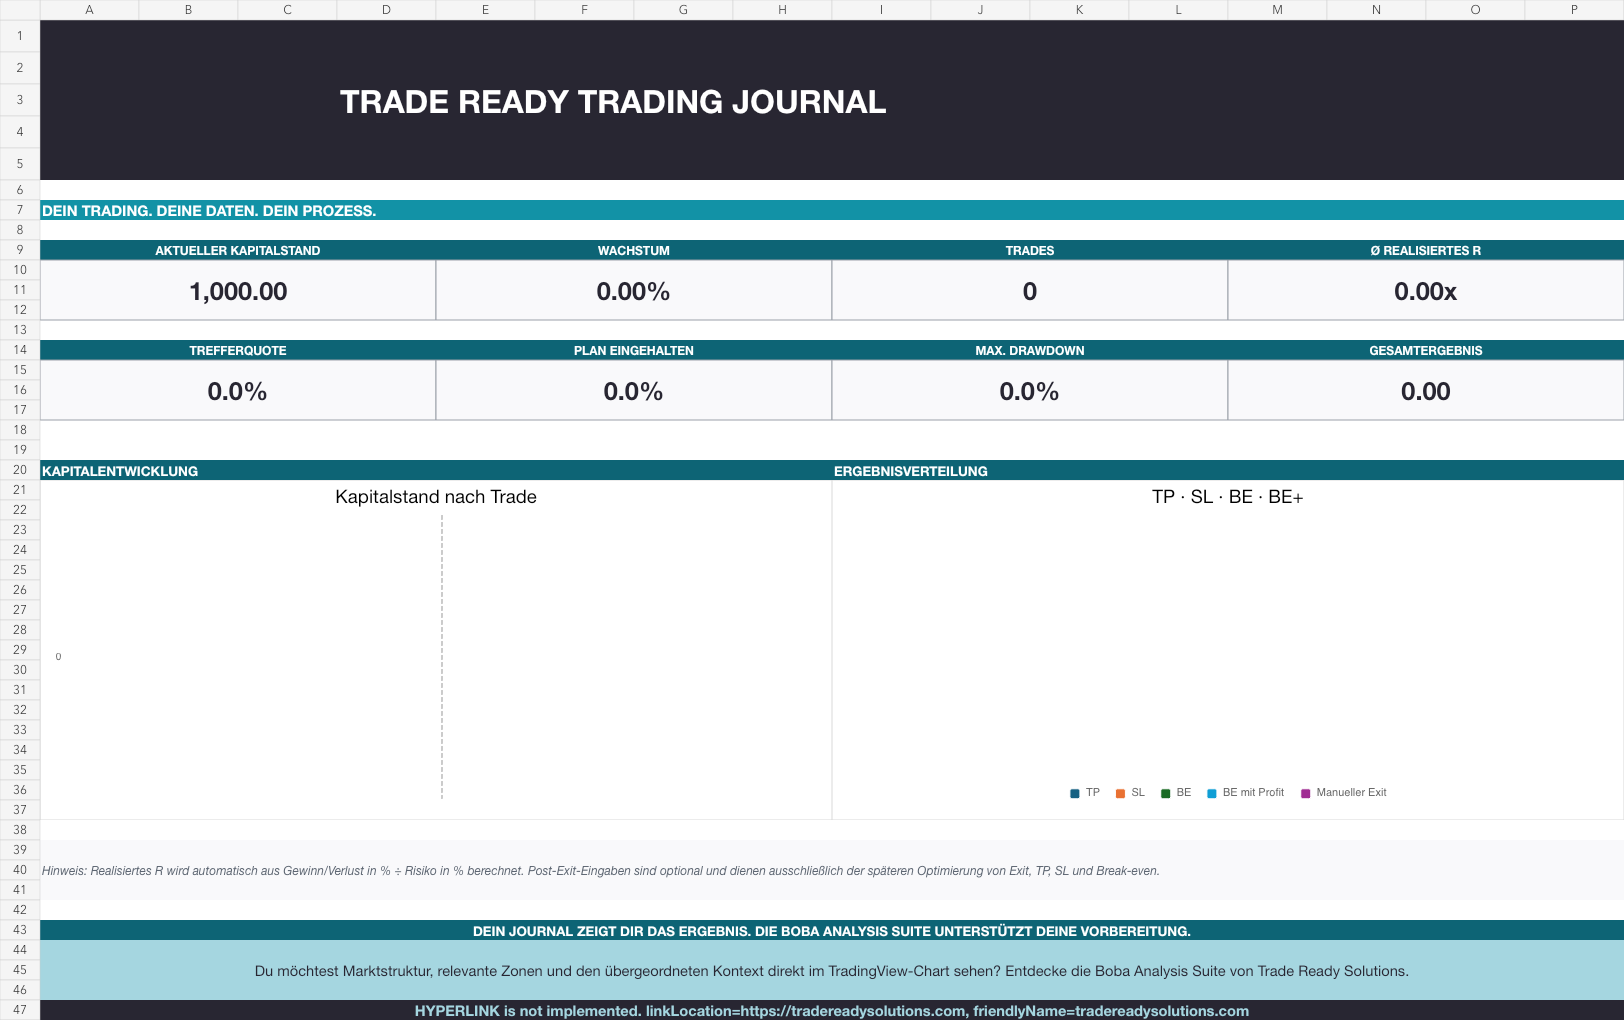Image resolution: width=1624 pixels, height=1020 pixels.
Task: Click the WACHSTUM header cell
Action: point(634,250)
